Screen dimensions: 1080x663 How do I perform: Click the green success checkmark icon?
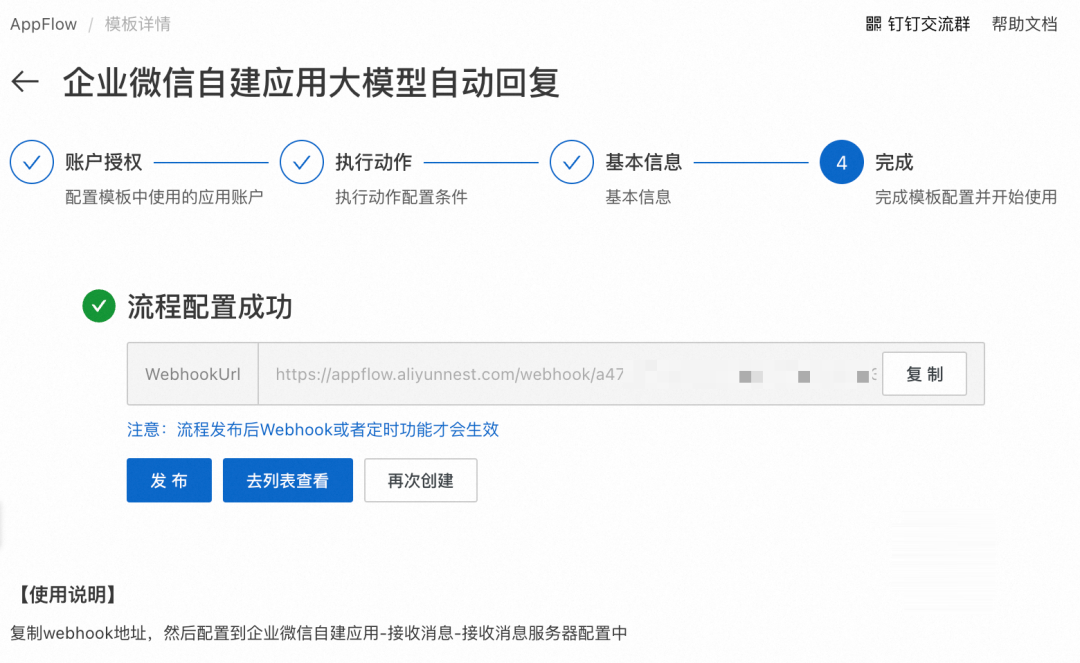pyautogui.click(x=99, y=306)
